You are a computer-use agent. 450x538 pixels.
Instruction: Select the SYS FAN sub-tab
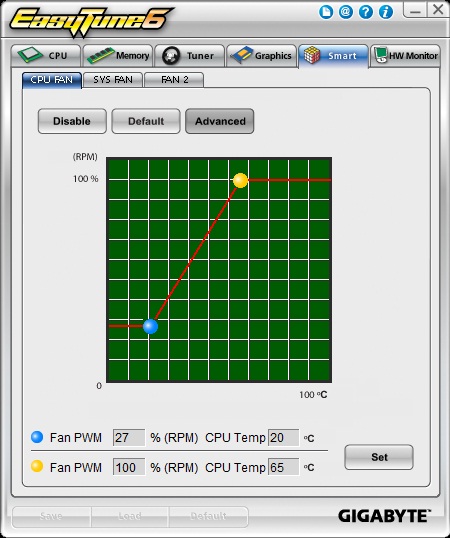click(x=113, y=80)
